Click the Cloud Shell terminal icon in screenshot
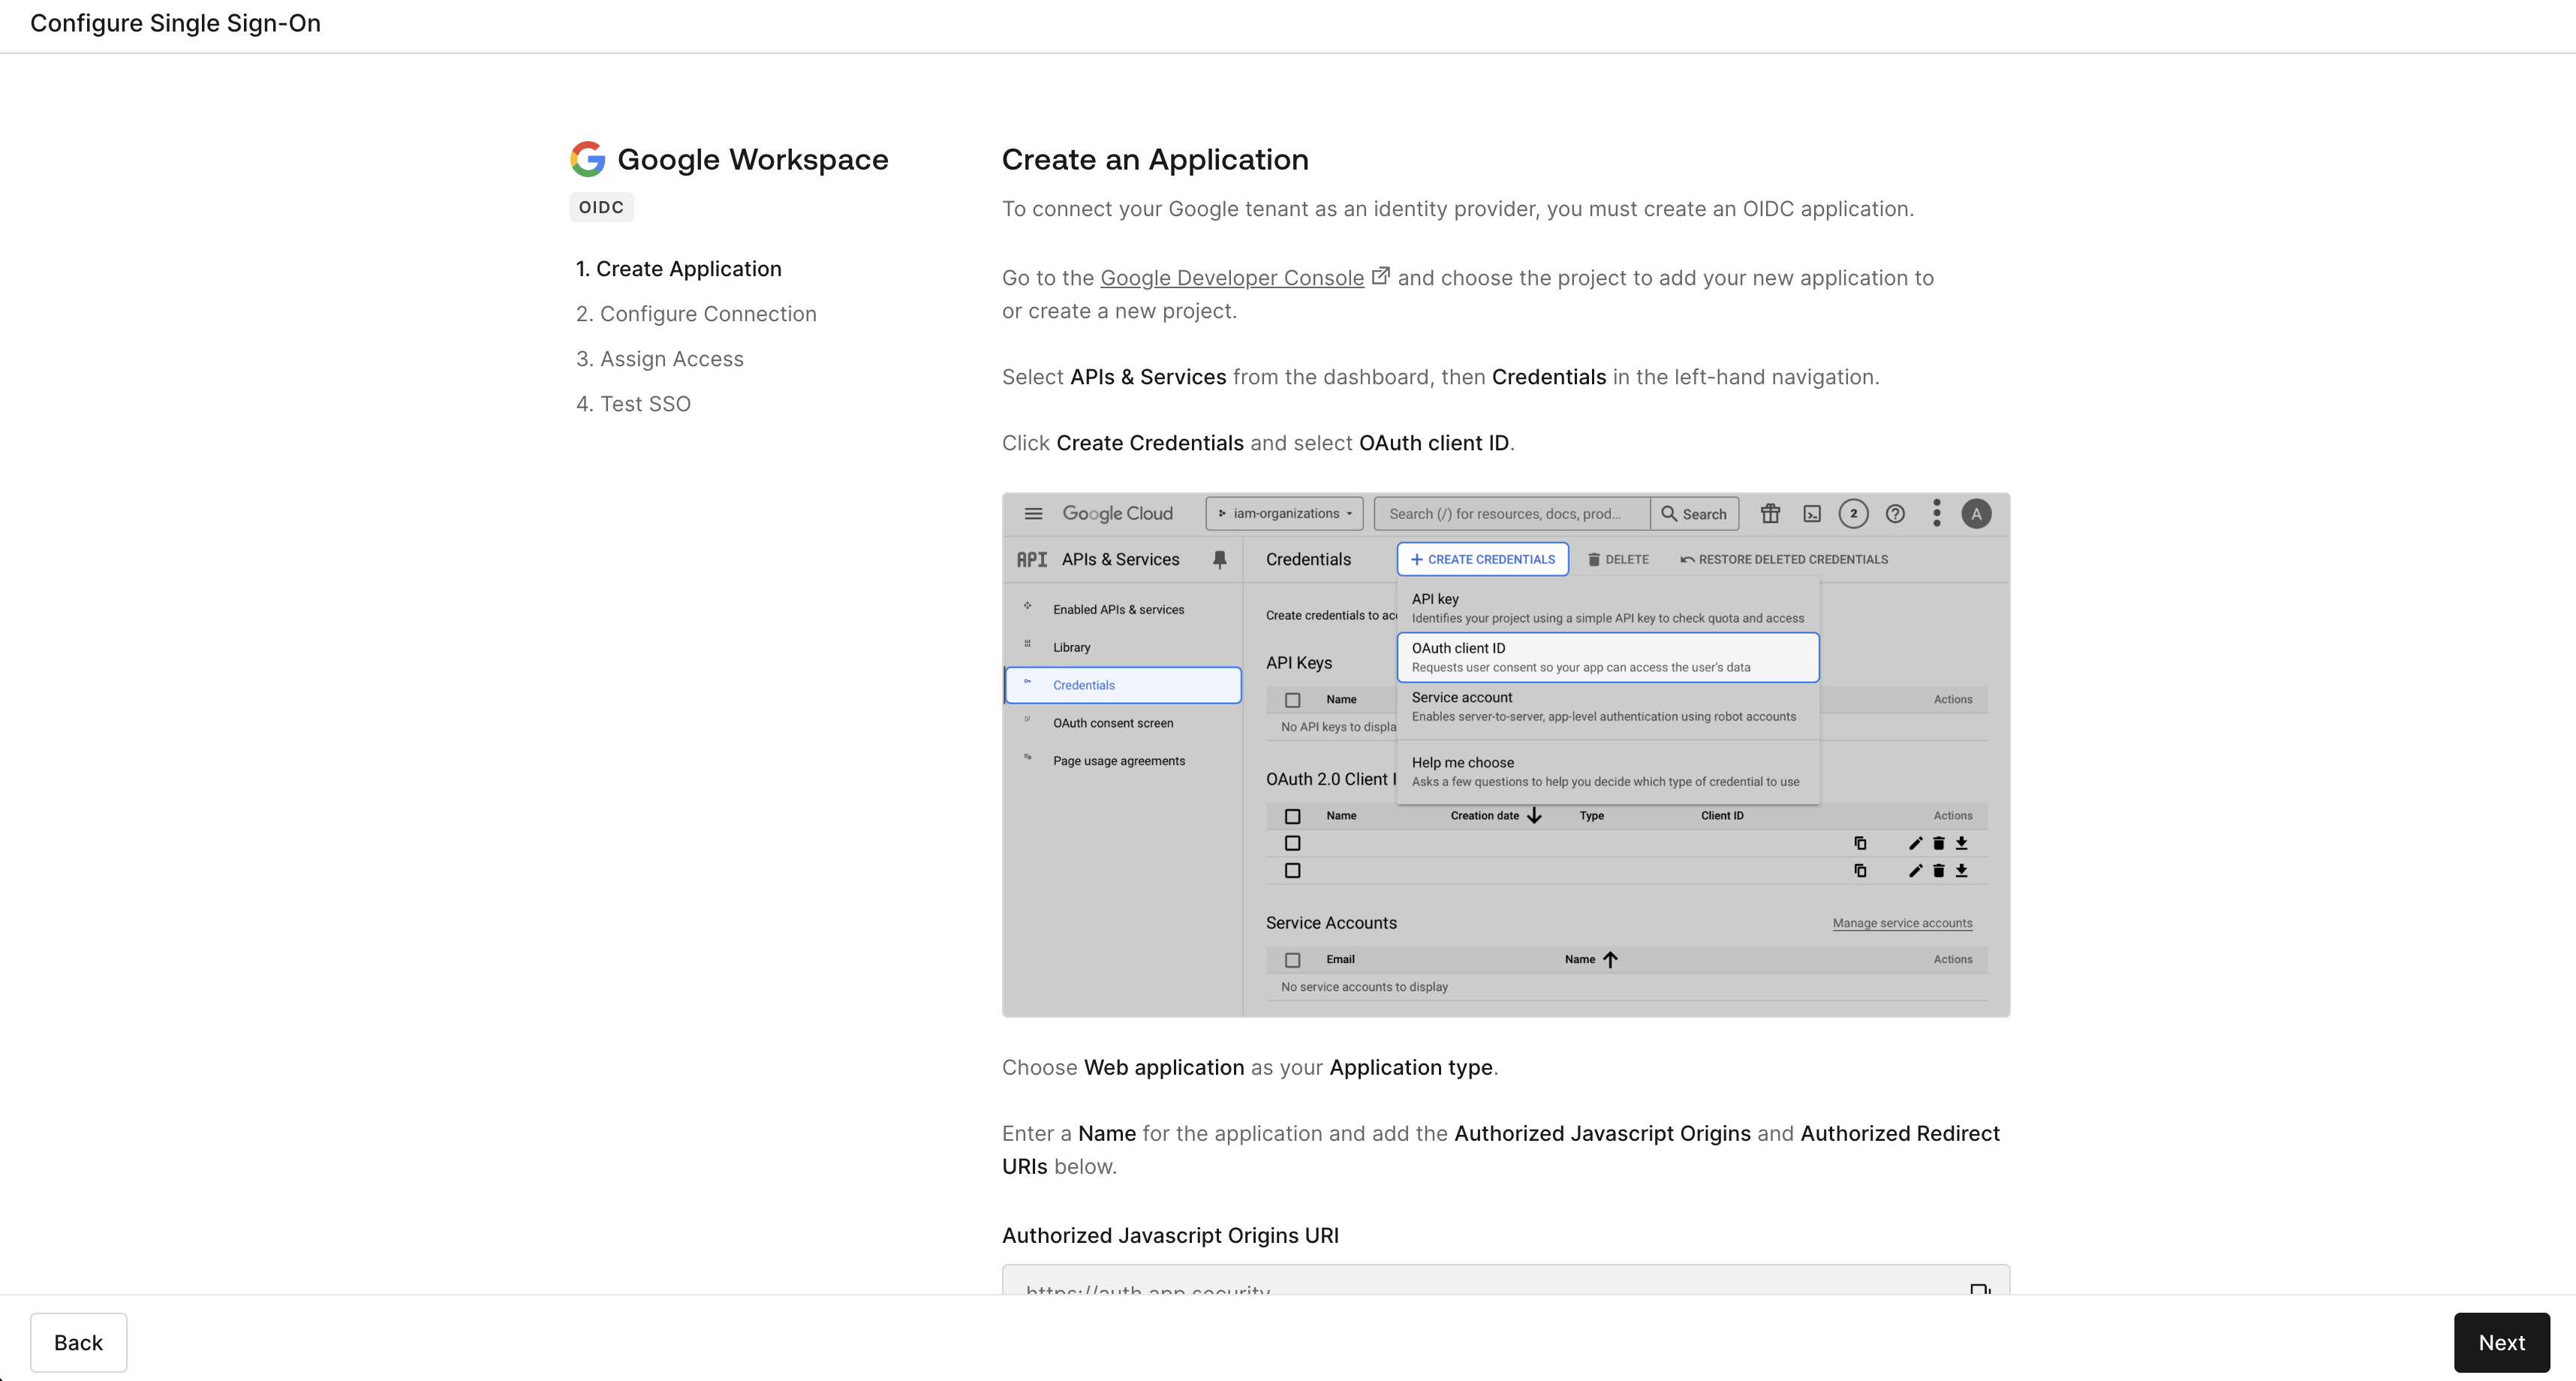2576x1381 pixels. point(1812,514)
